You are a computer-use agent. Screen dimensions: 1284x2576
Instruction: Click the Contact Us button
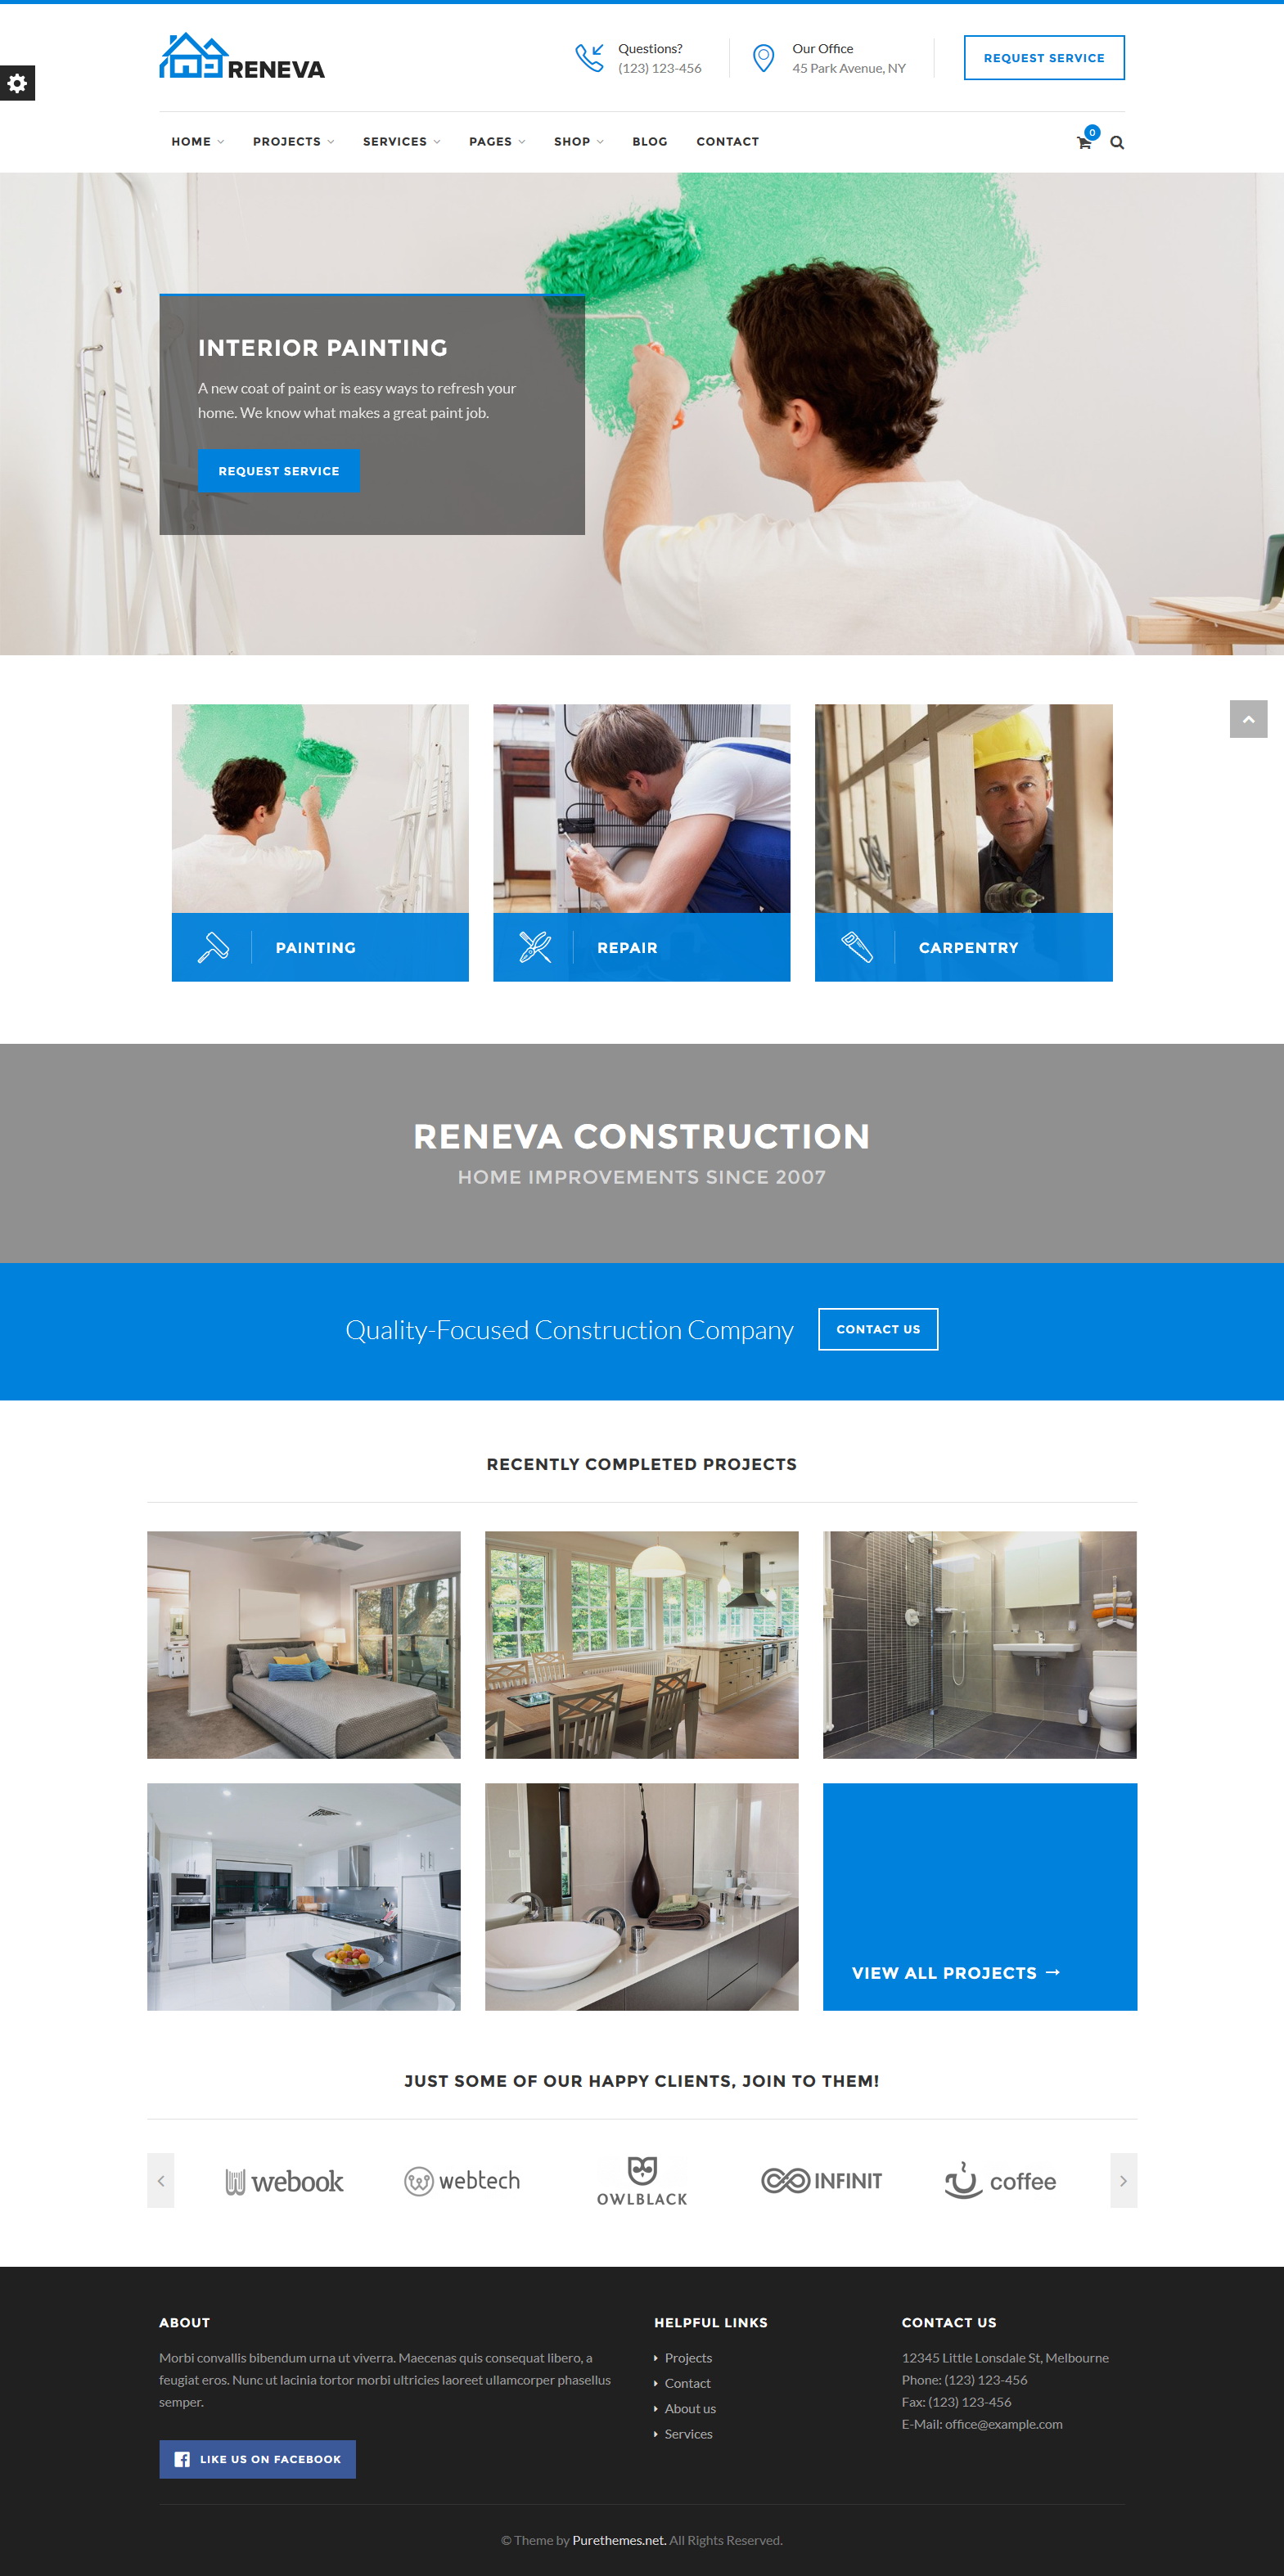(x=878, y=1329)
